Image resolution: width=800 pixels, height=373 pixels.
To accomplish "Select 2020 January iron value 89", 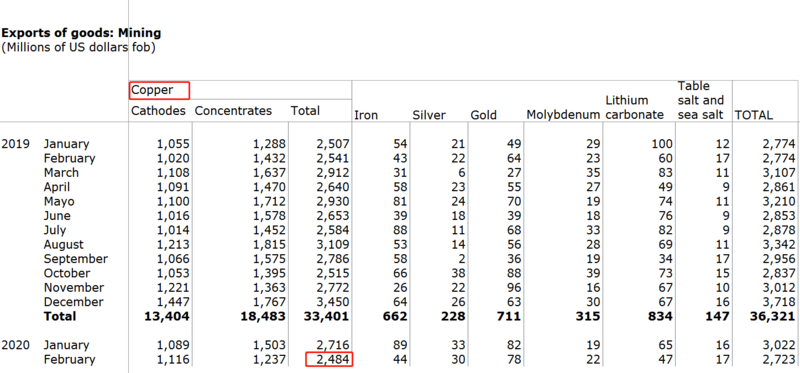I will click(401, 345).
